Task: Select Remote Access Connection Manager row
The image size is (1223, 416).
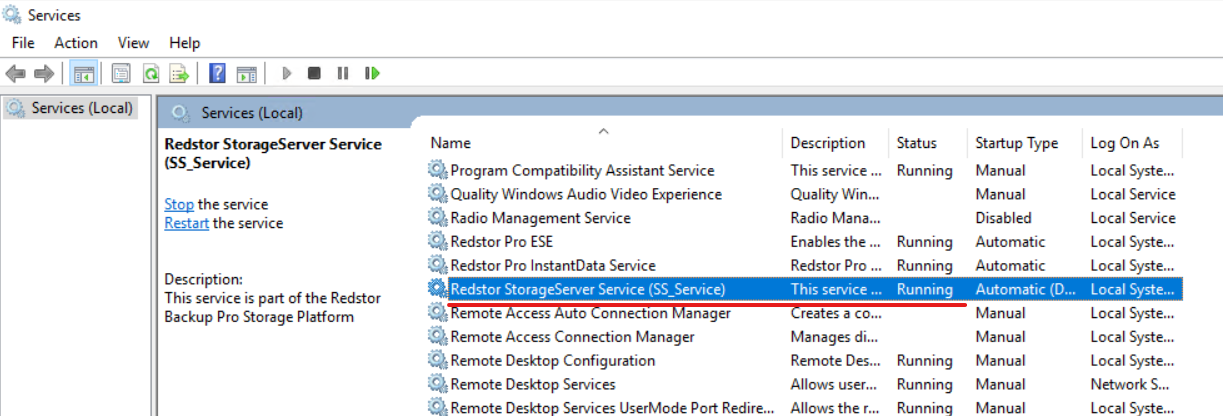Action: 805,337
